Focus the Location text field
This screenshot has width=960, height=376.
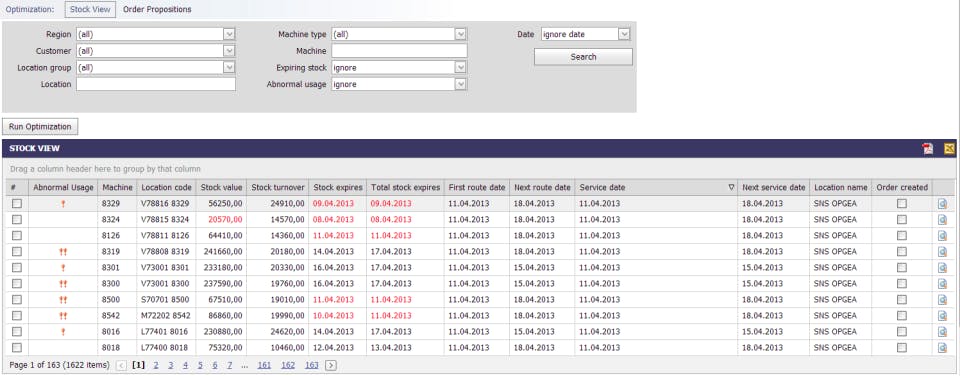[x=156, y=85]
